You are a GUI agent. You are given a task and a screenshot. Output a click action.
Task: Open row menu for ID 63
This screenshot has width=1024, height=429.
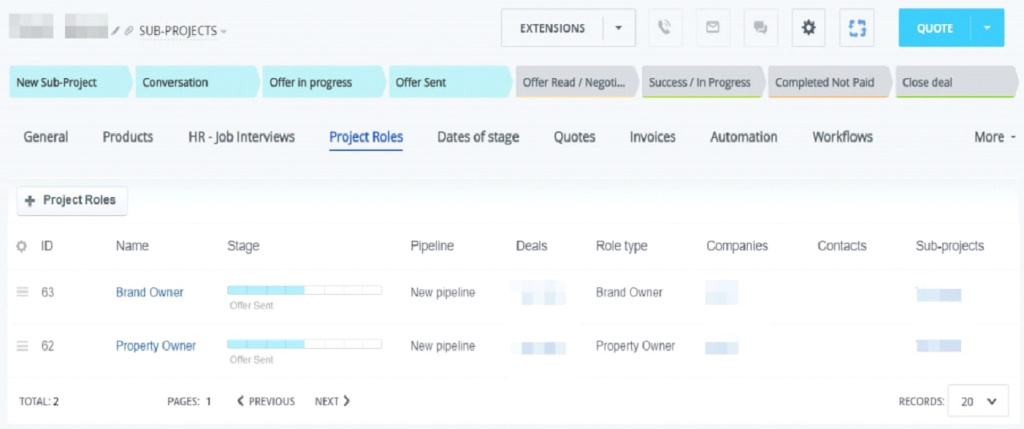(22, 293)
